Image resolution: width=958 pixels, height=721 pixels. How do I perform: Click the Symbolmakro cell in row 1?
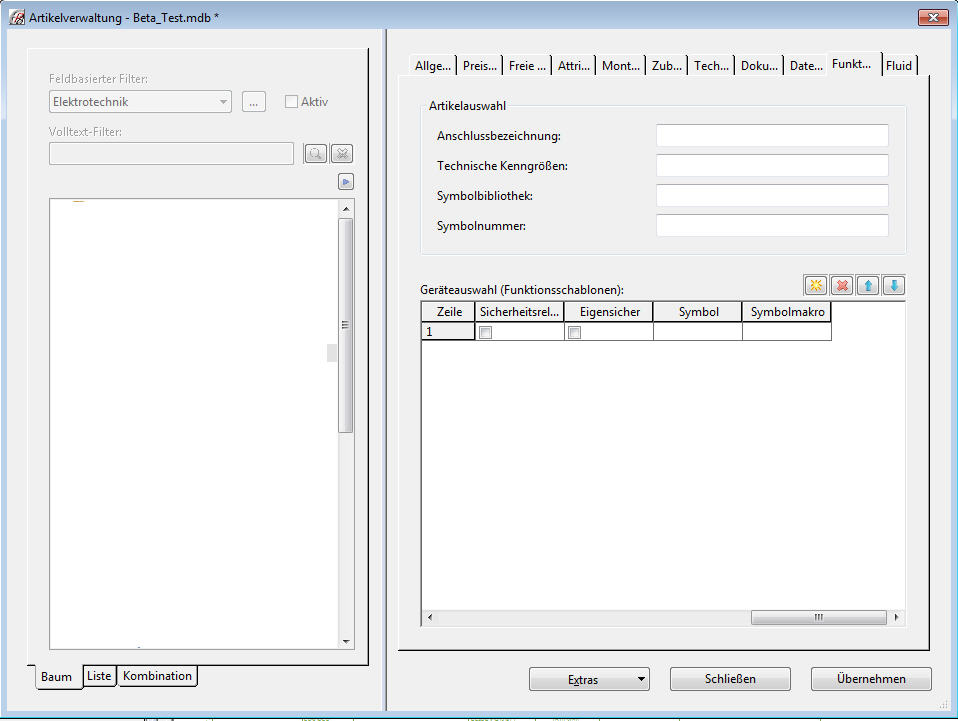(787, 331)
